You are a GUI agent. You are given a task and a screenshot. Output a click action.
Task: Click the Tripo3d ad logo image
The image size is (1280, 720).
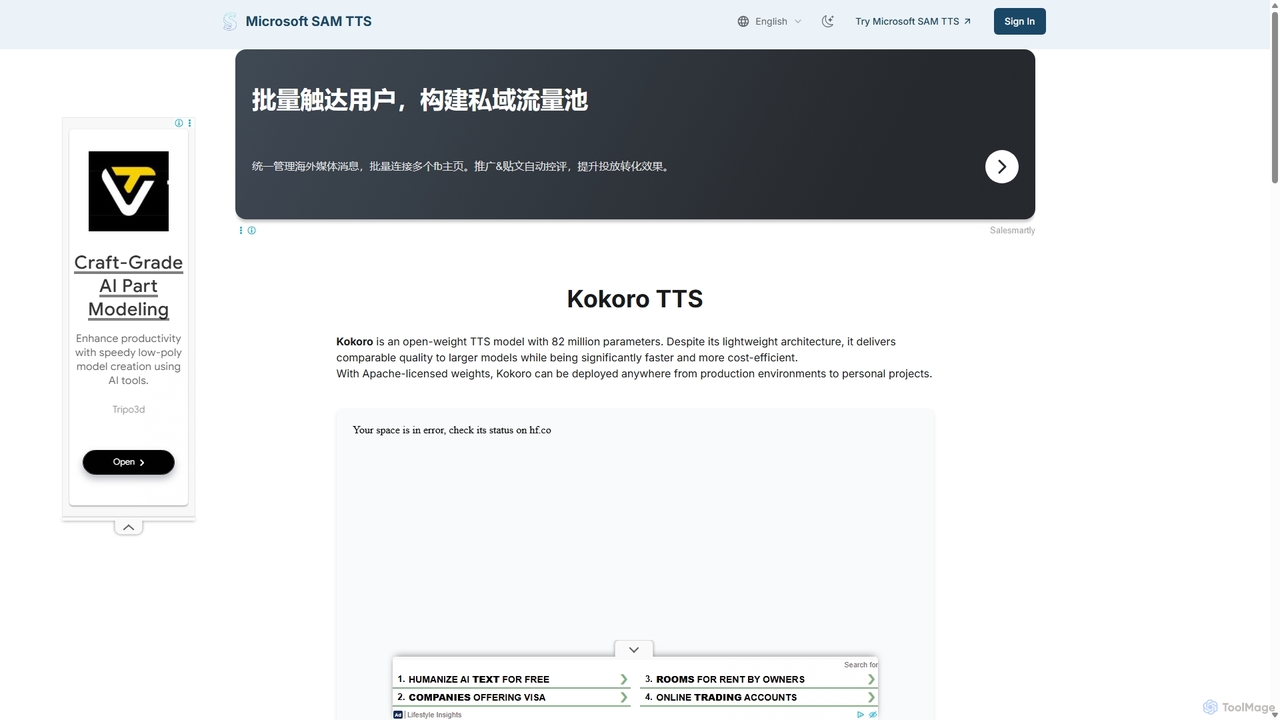tap(128, 191)
